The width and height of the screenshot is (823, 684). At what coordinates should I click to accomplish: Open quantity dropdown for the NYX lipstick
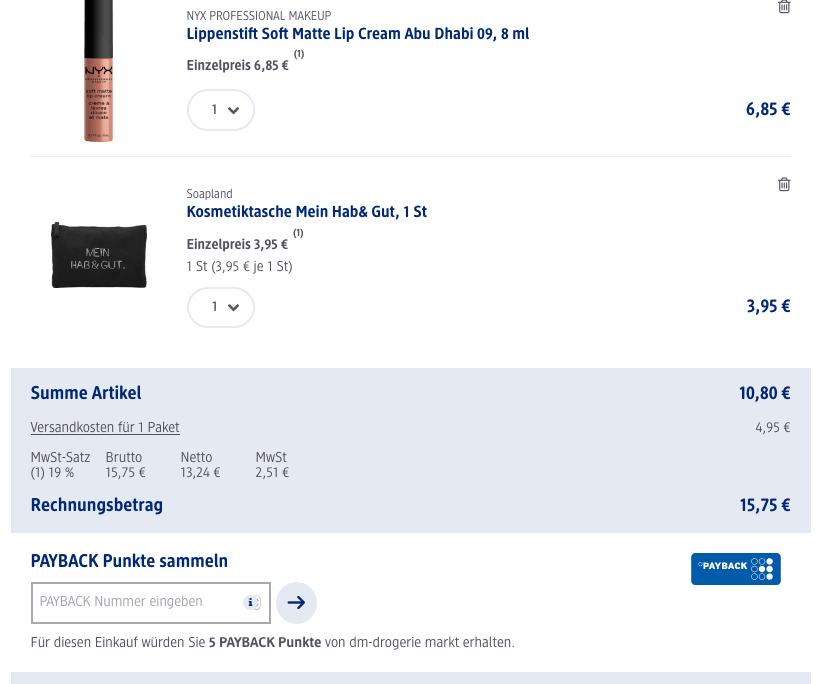click(221, 110)
